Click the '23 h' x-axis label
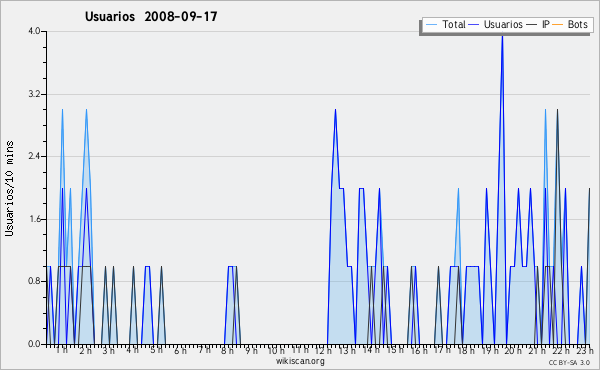The height and width of the screenshot is (370, 600). tap(585, 350)
